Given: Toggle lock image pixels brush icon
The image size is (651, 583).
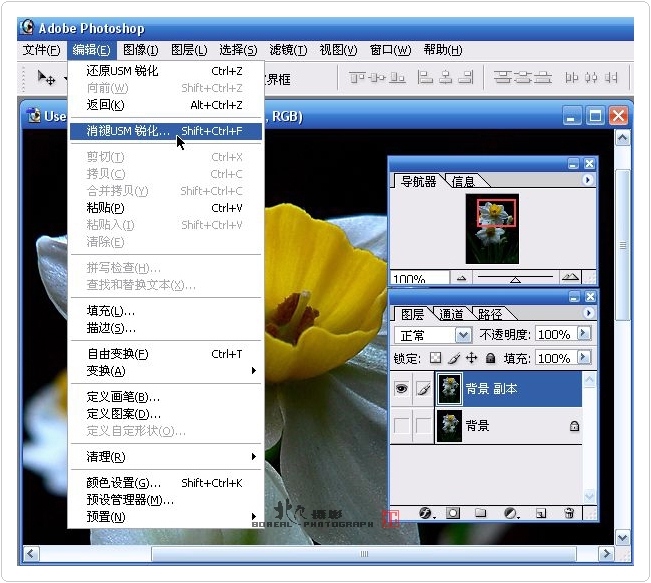Looking at the screenshot, I should (454, 358).
